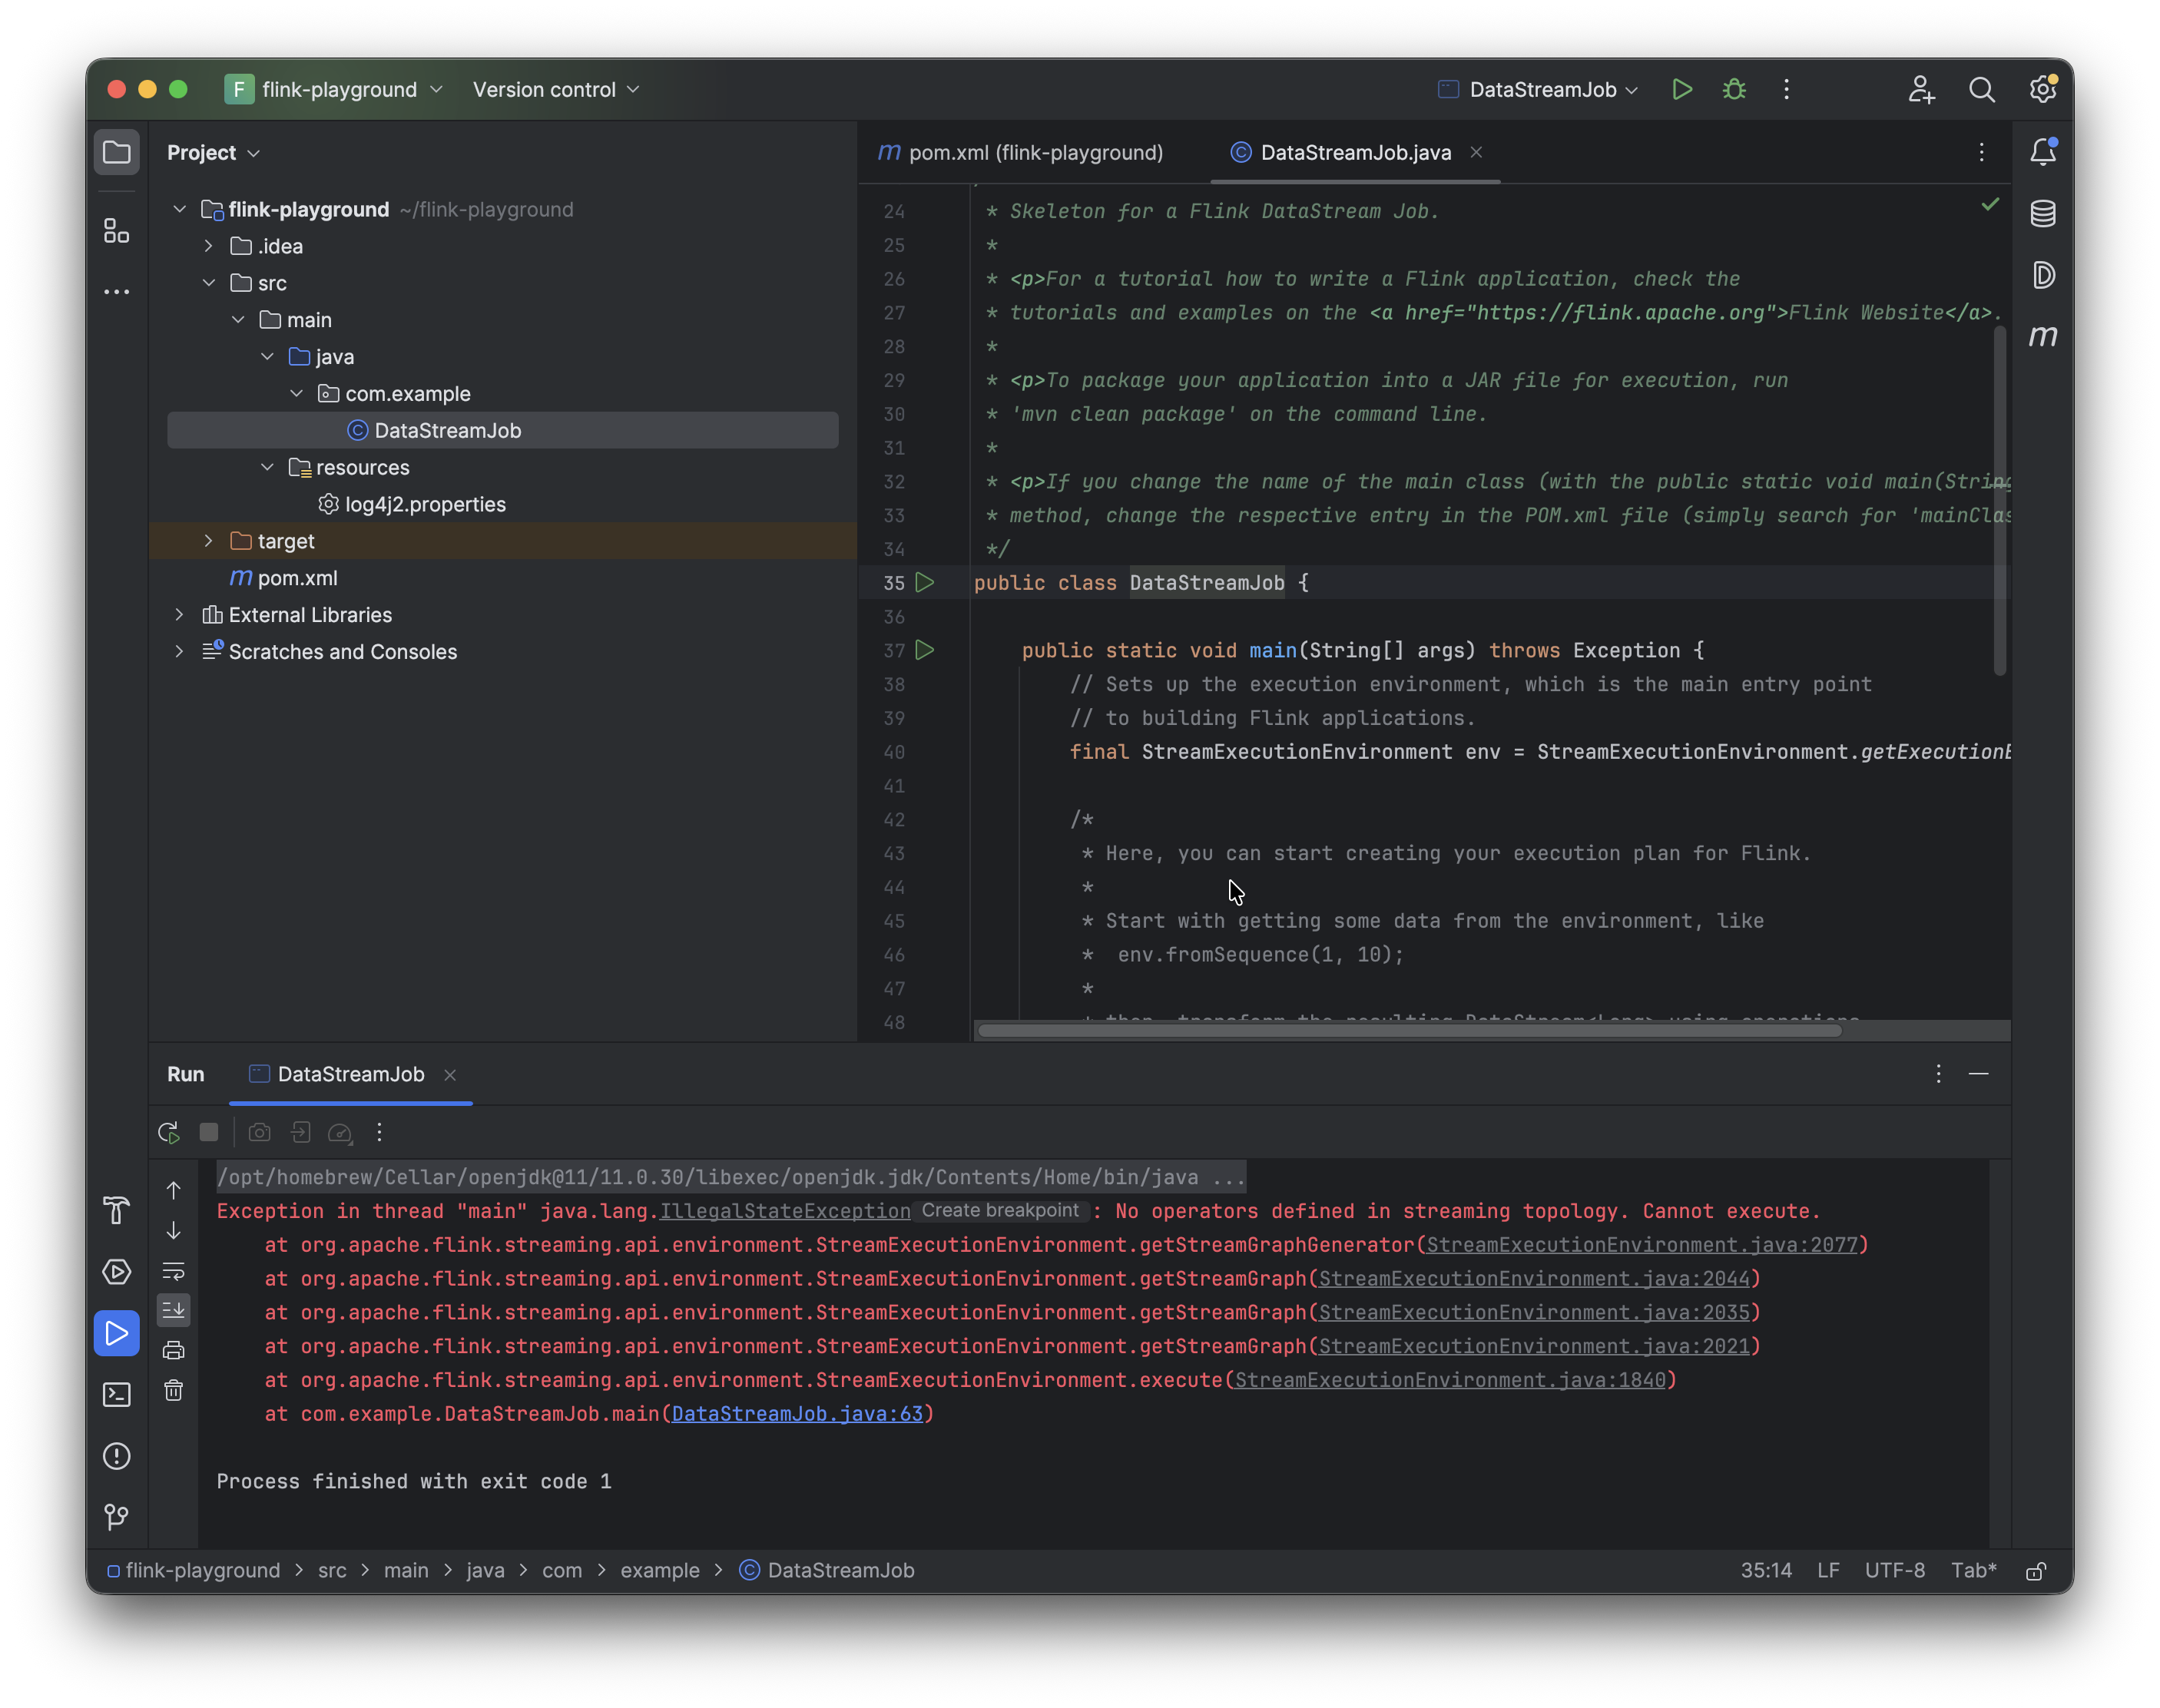The image size is (2160, 1708).
Task: Open the Services tool window
Action: [x=117, y=1272]
